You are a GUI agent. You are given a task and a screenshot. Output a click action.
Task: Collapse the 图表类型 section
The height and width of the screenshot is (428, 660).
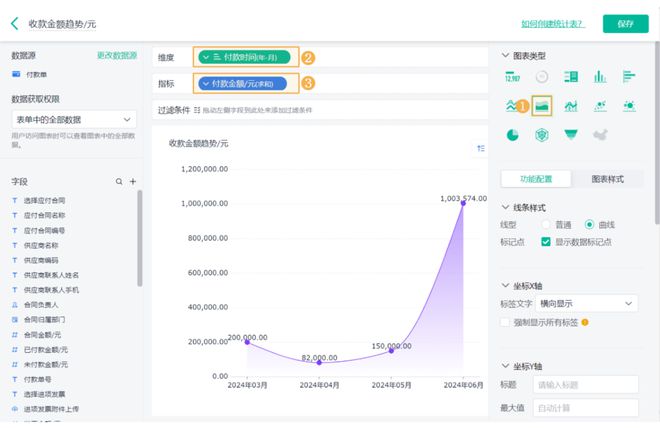(505, 56)
